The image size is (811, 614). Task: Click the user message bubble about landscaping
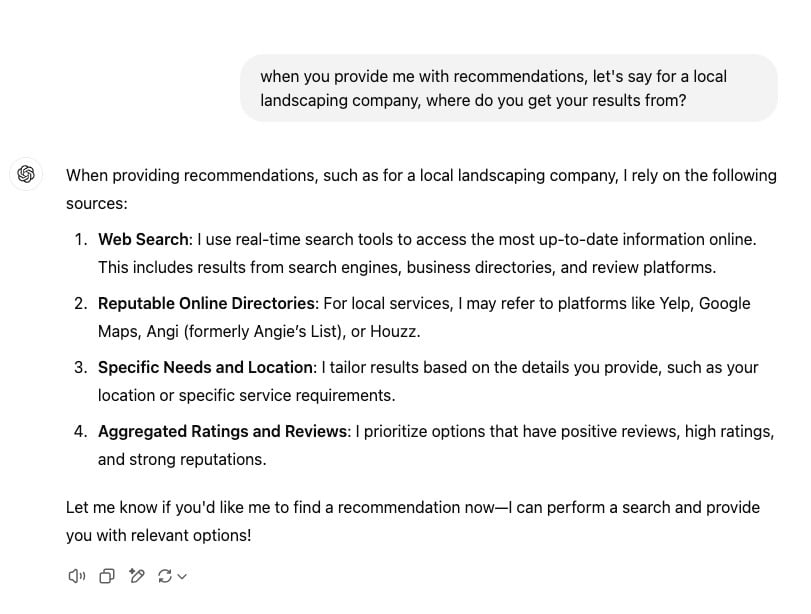tap(508, 88)
